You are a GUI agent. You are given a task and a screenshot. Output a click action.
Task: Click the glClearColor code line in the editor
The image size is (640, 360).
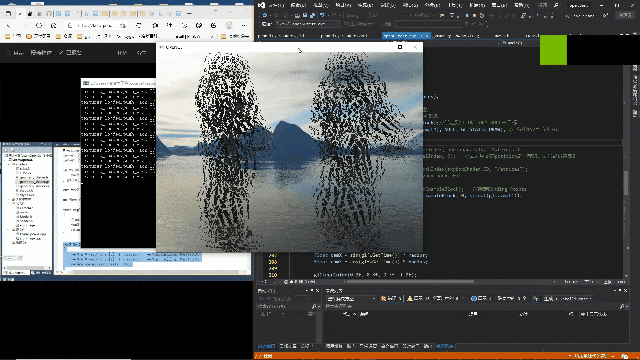click(365, 275)
